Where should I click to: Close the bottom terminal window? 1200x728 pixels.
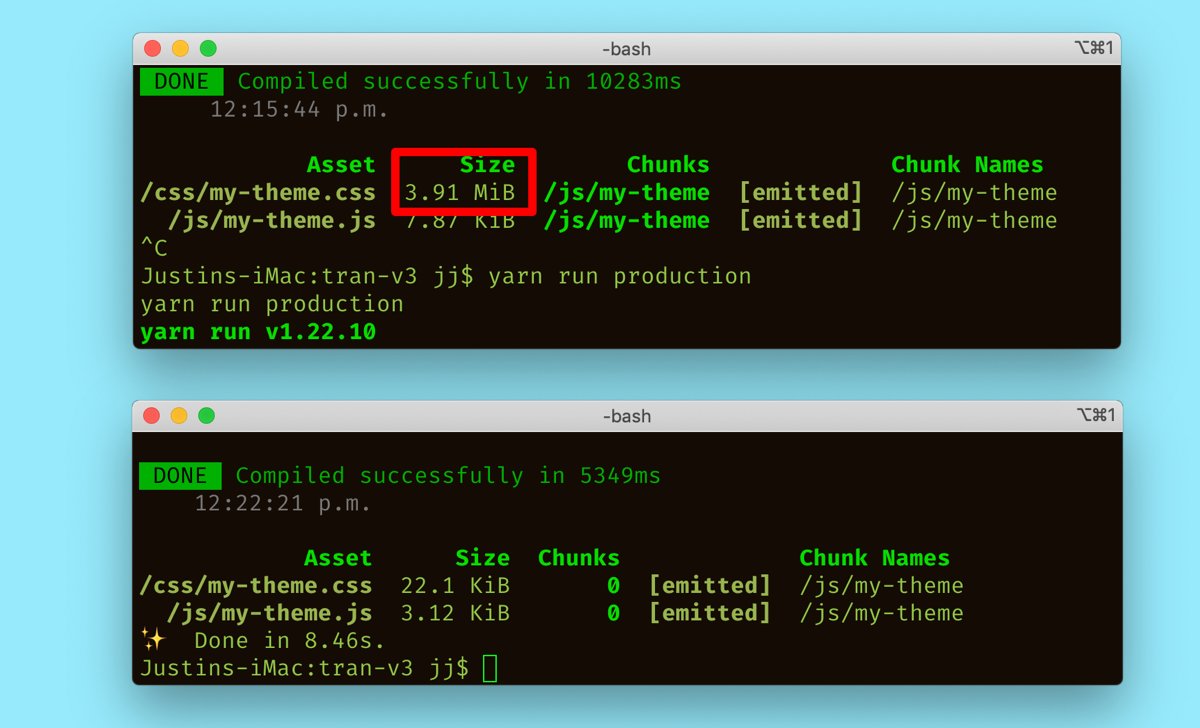(151, 415)
